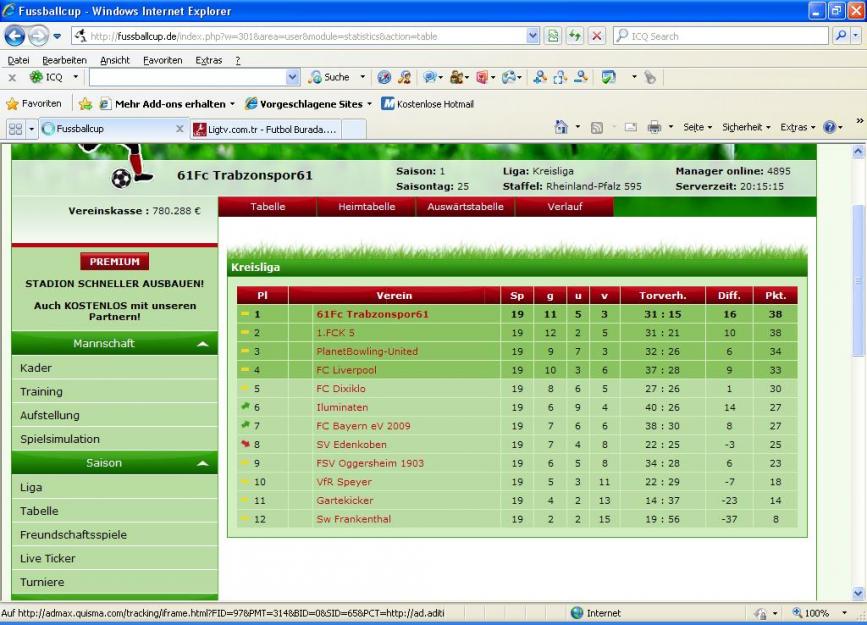Screen dimensions: 867x625
Task: Open the Sicherheit dropdown menu
Action: [x=745, y=128]
